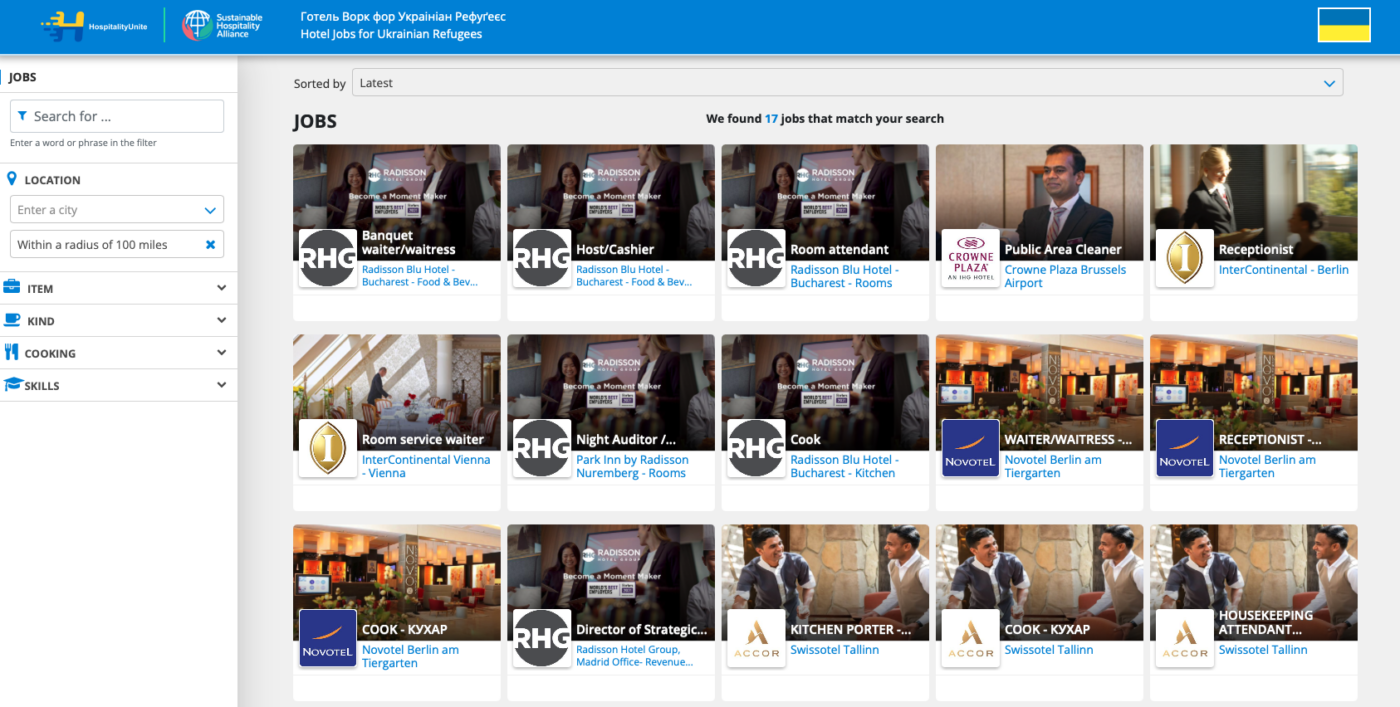Click the KIND coffee cup icon

pyautogui.click(x=12, y=320)
